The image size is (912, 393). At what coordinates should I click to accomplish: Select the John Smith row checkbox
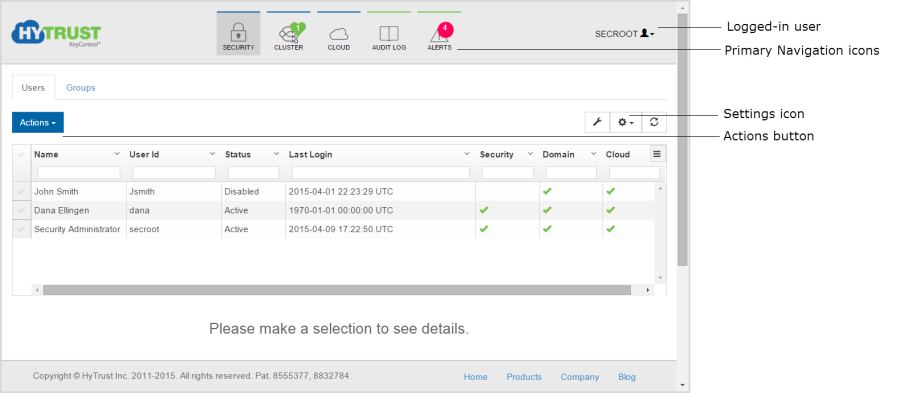pos(22,191)
